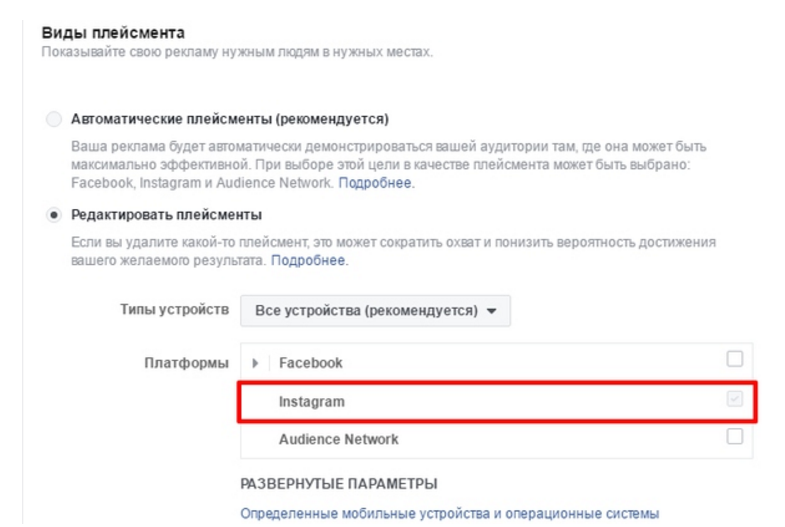Click the РАЗВЕРНУТЫЕ ПАРАМЕТРЫ heading
The image size is (785, 527).
339,484
